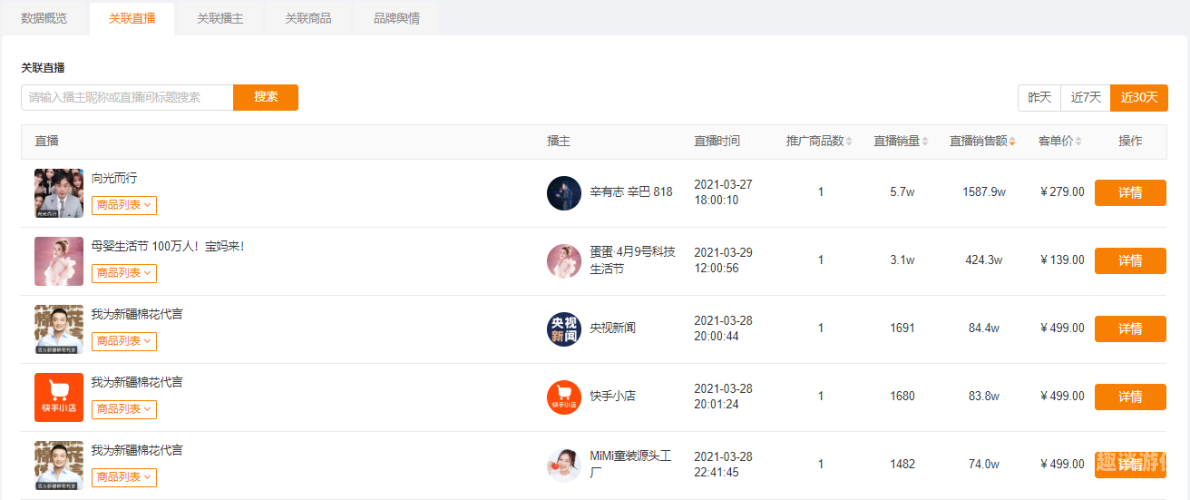Click the MiMi童装源头工厂 streamer avatar
Screen dimensions: 1190x500
564,465
